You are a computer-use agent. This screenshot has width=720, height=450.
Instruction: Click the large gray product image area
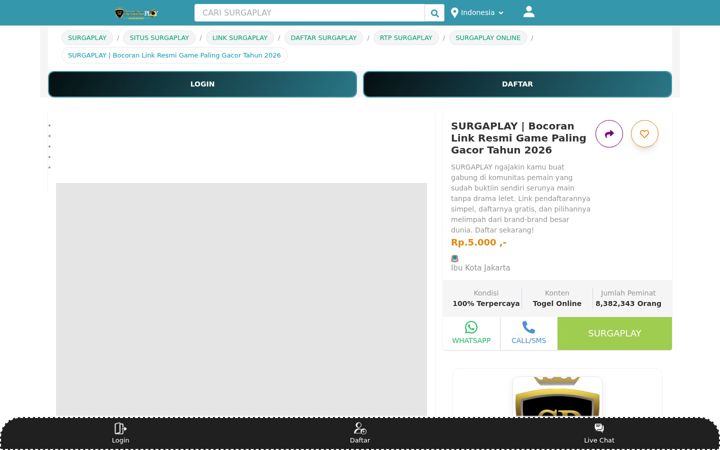[242, 300]
